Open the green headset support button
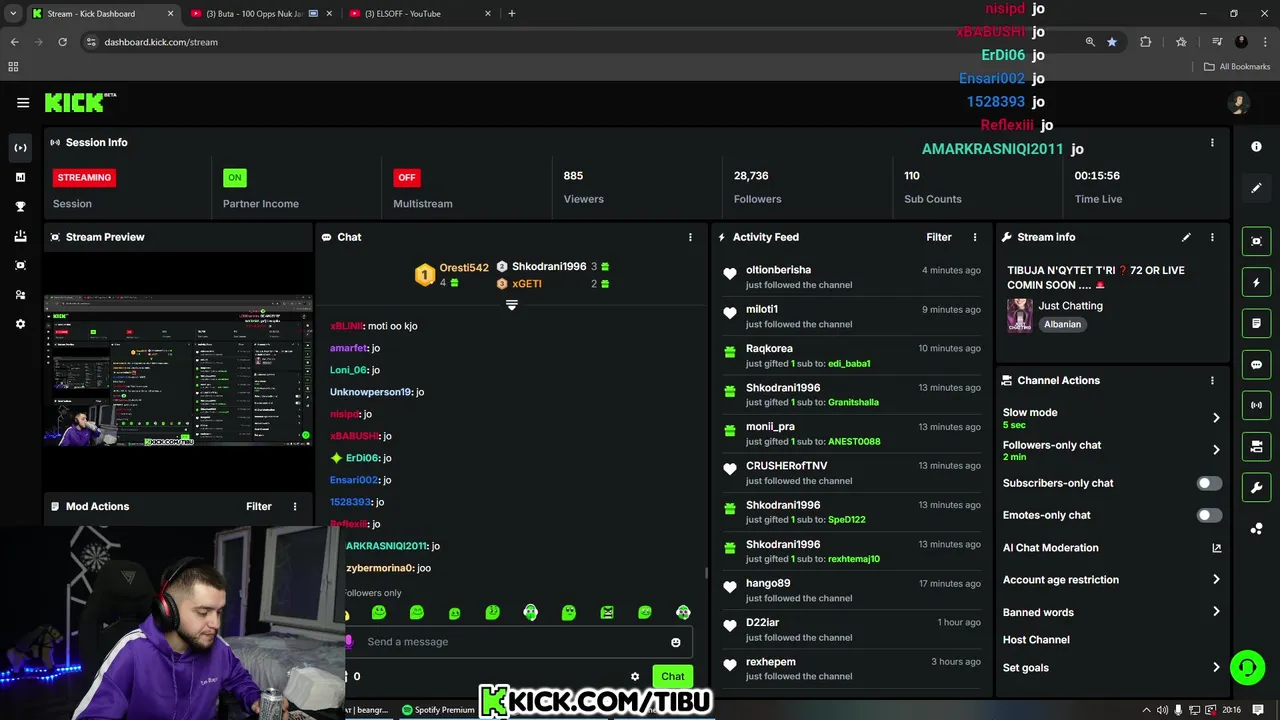The image size is (1280, 720). [1247, 667]
